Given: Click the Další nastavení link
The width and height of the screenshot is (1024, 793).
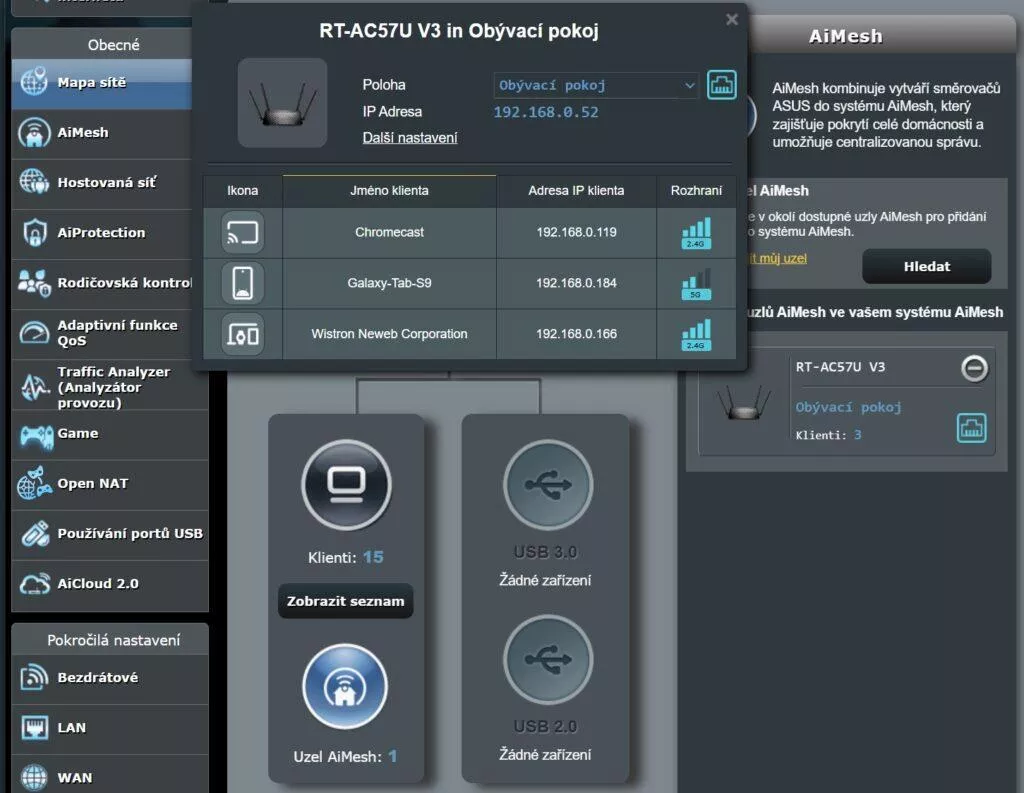Looking at the screenshot, I should pos(410,138).
